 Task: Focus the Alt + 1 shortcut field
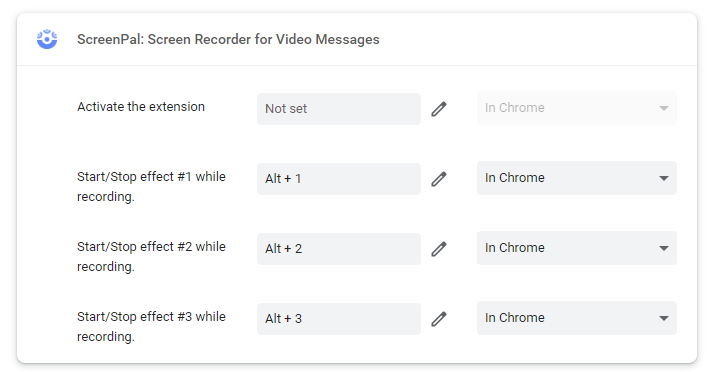tap(339, 179)
